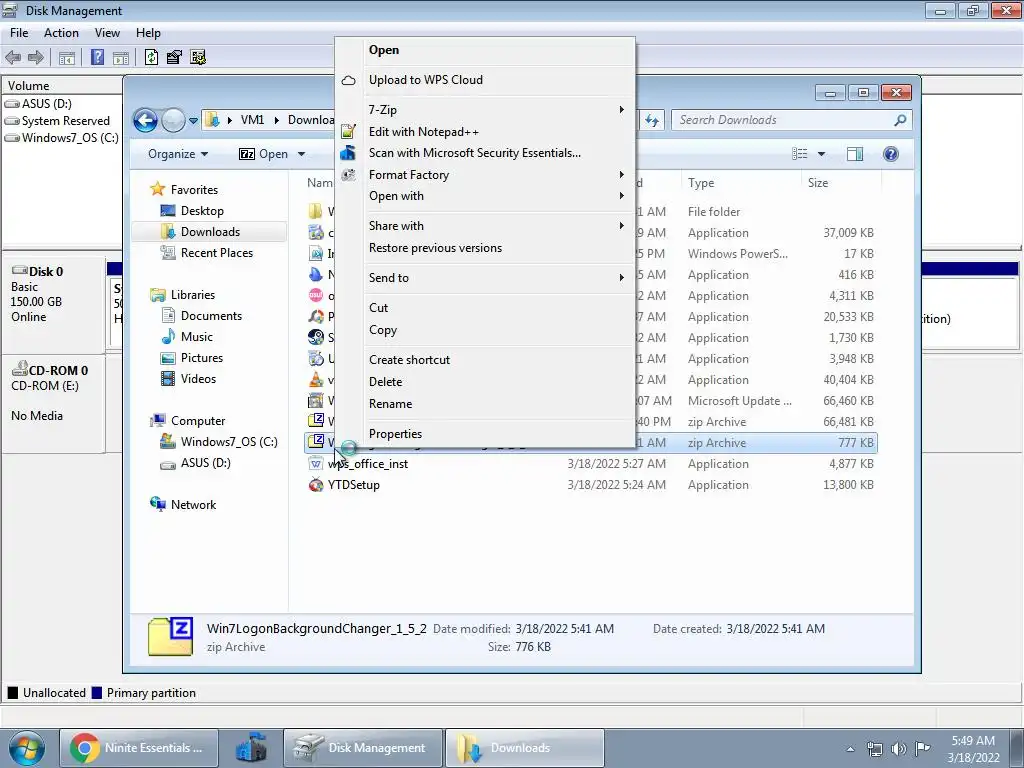Click Explorer Back navigation button

pyautogui.click(x=145, y=120)
